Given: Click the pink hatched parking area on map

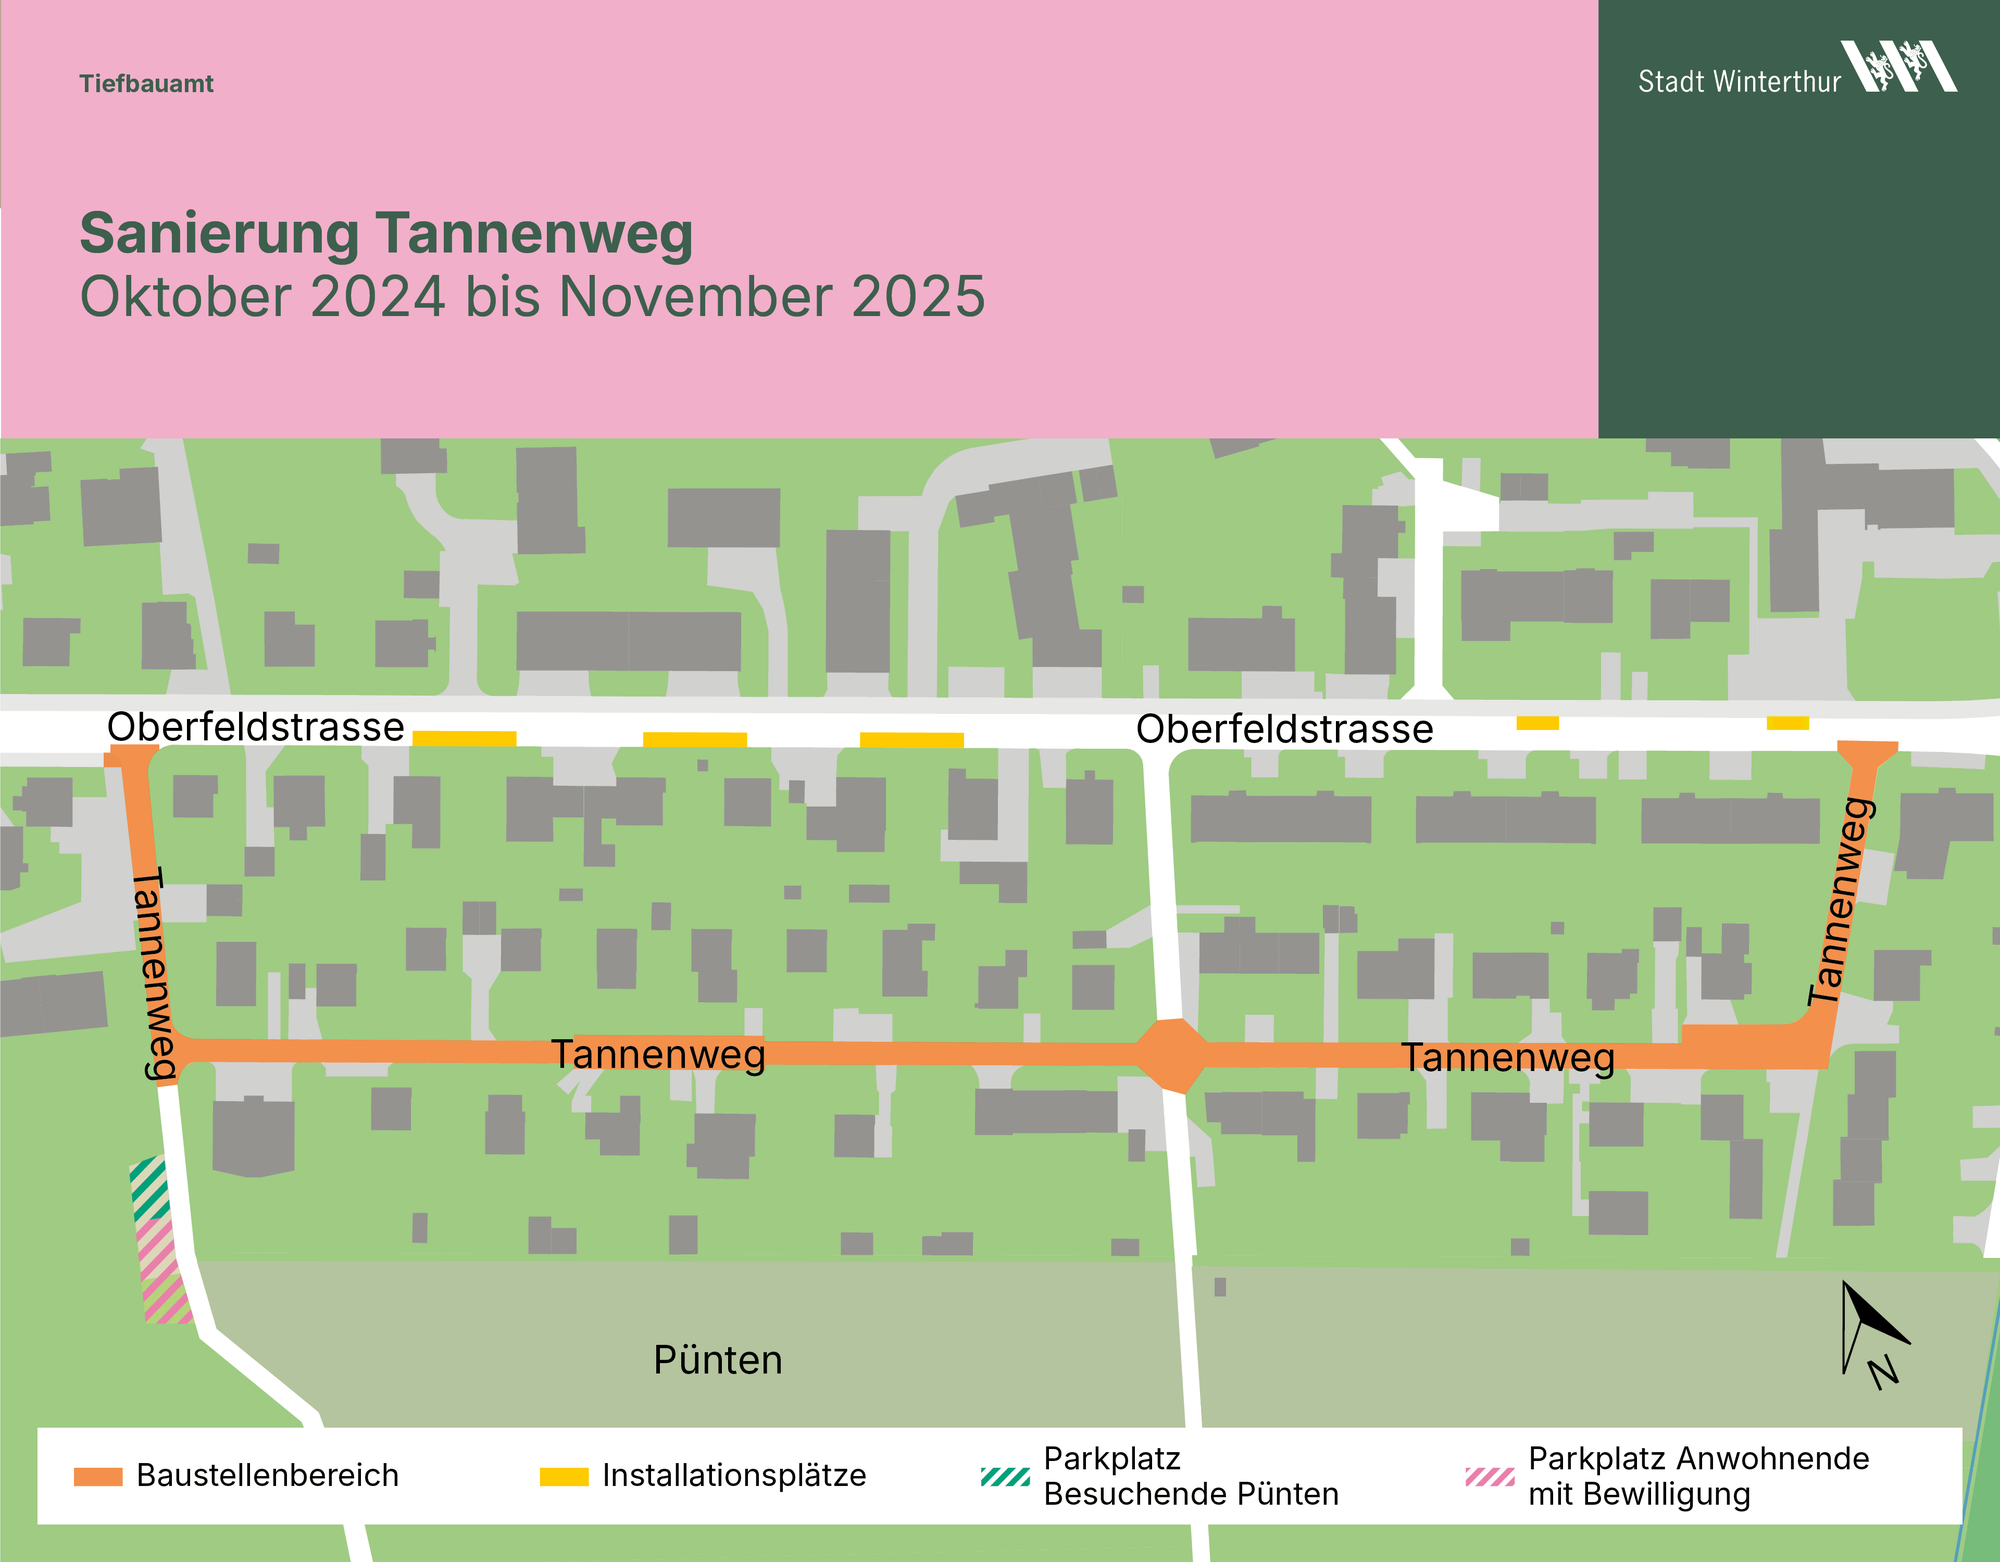Looking at the screenshot, I should 163,1272.
